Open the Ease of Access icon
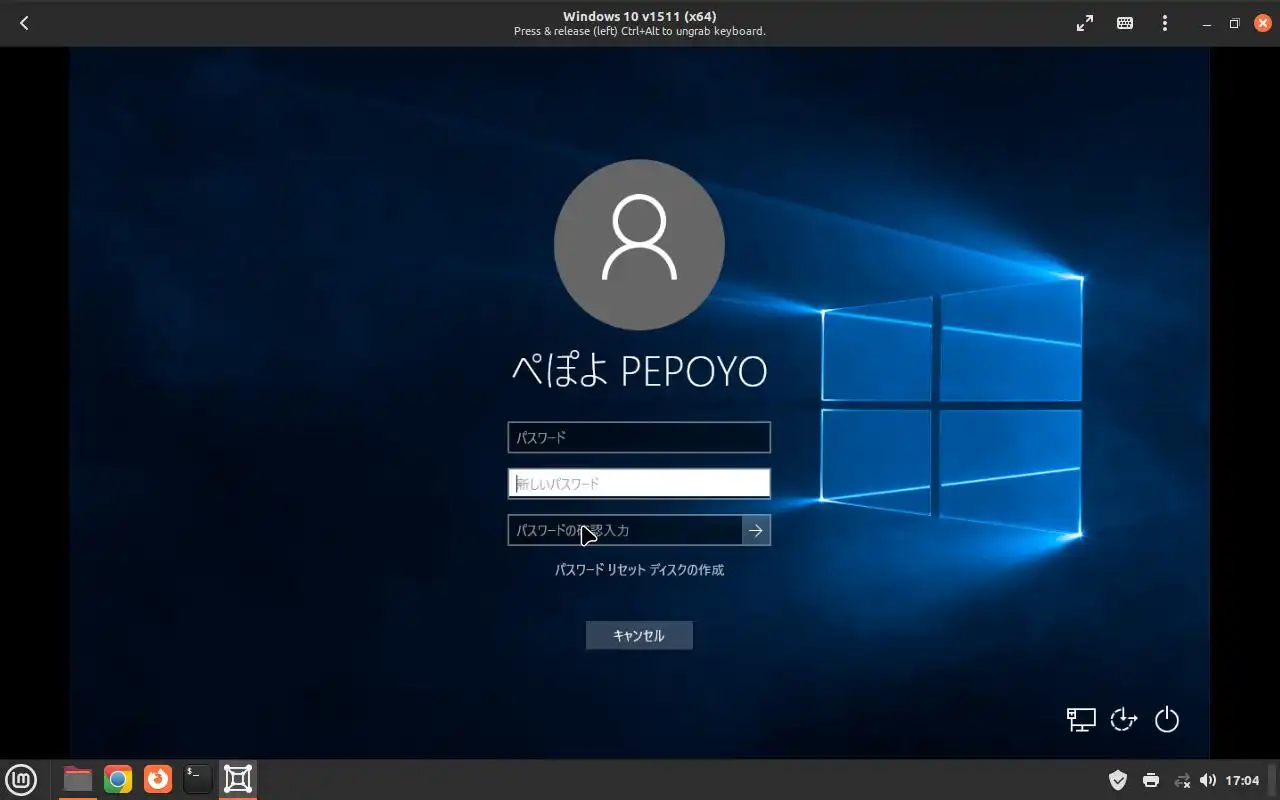 point(1124,719)
